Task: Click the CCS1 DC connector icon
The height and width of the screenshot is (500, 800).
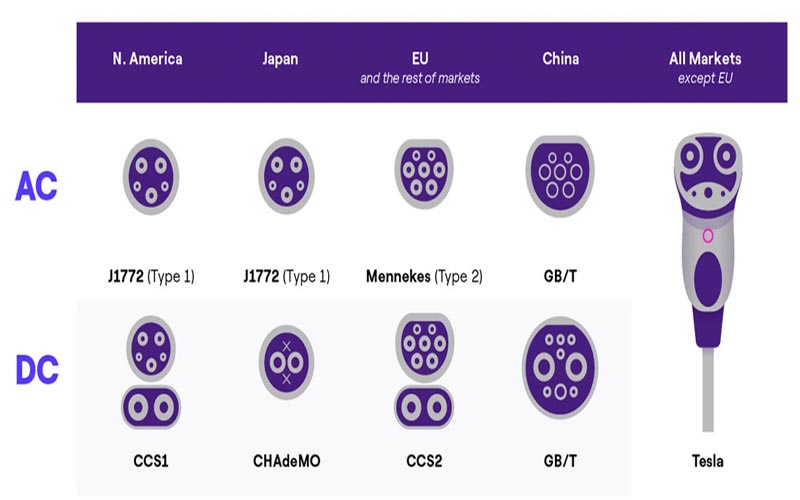Action: click(x=151, y=372)
